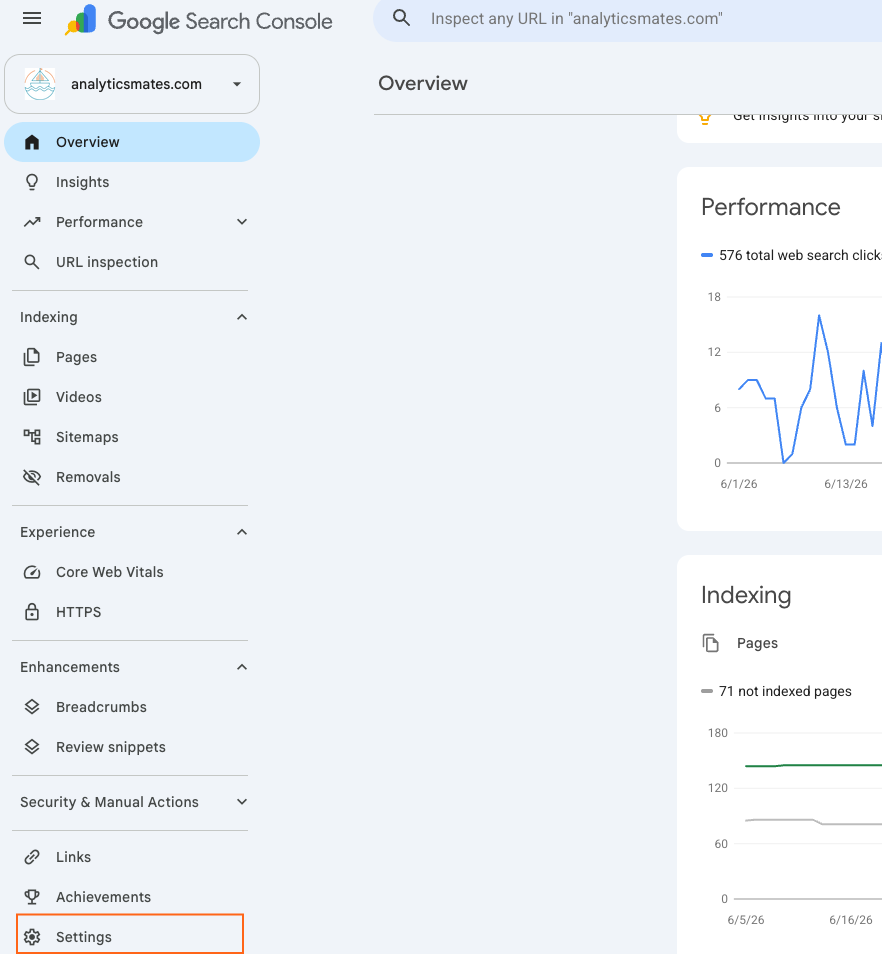The image size is (882, 954).
Task: Collapse the Experience section
Action: (242, 532)
